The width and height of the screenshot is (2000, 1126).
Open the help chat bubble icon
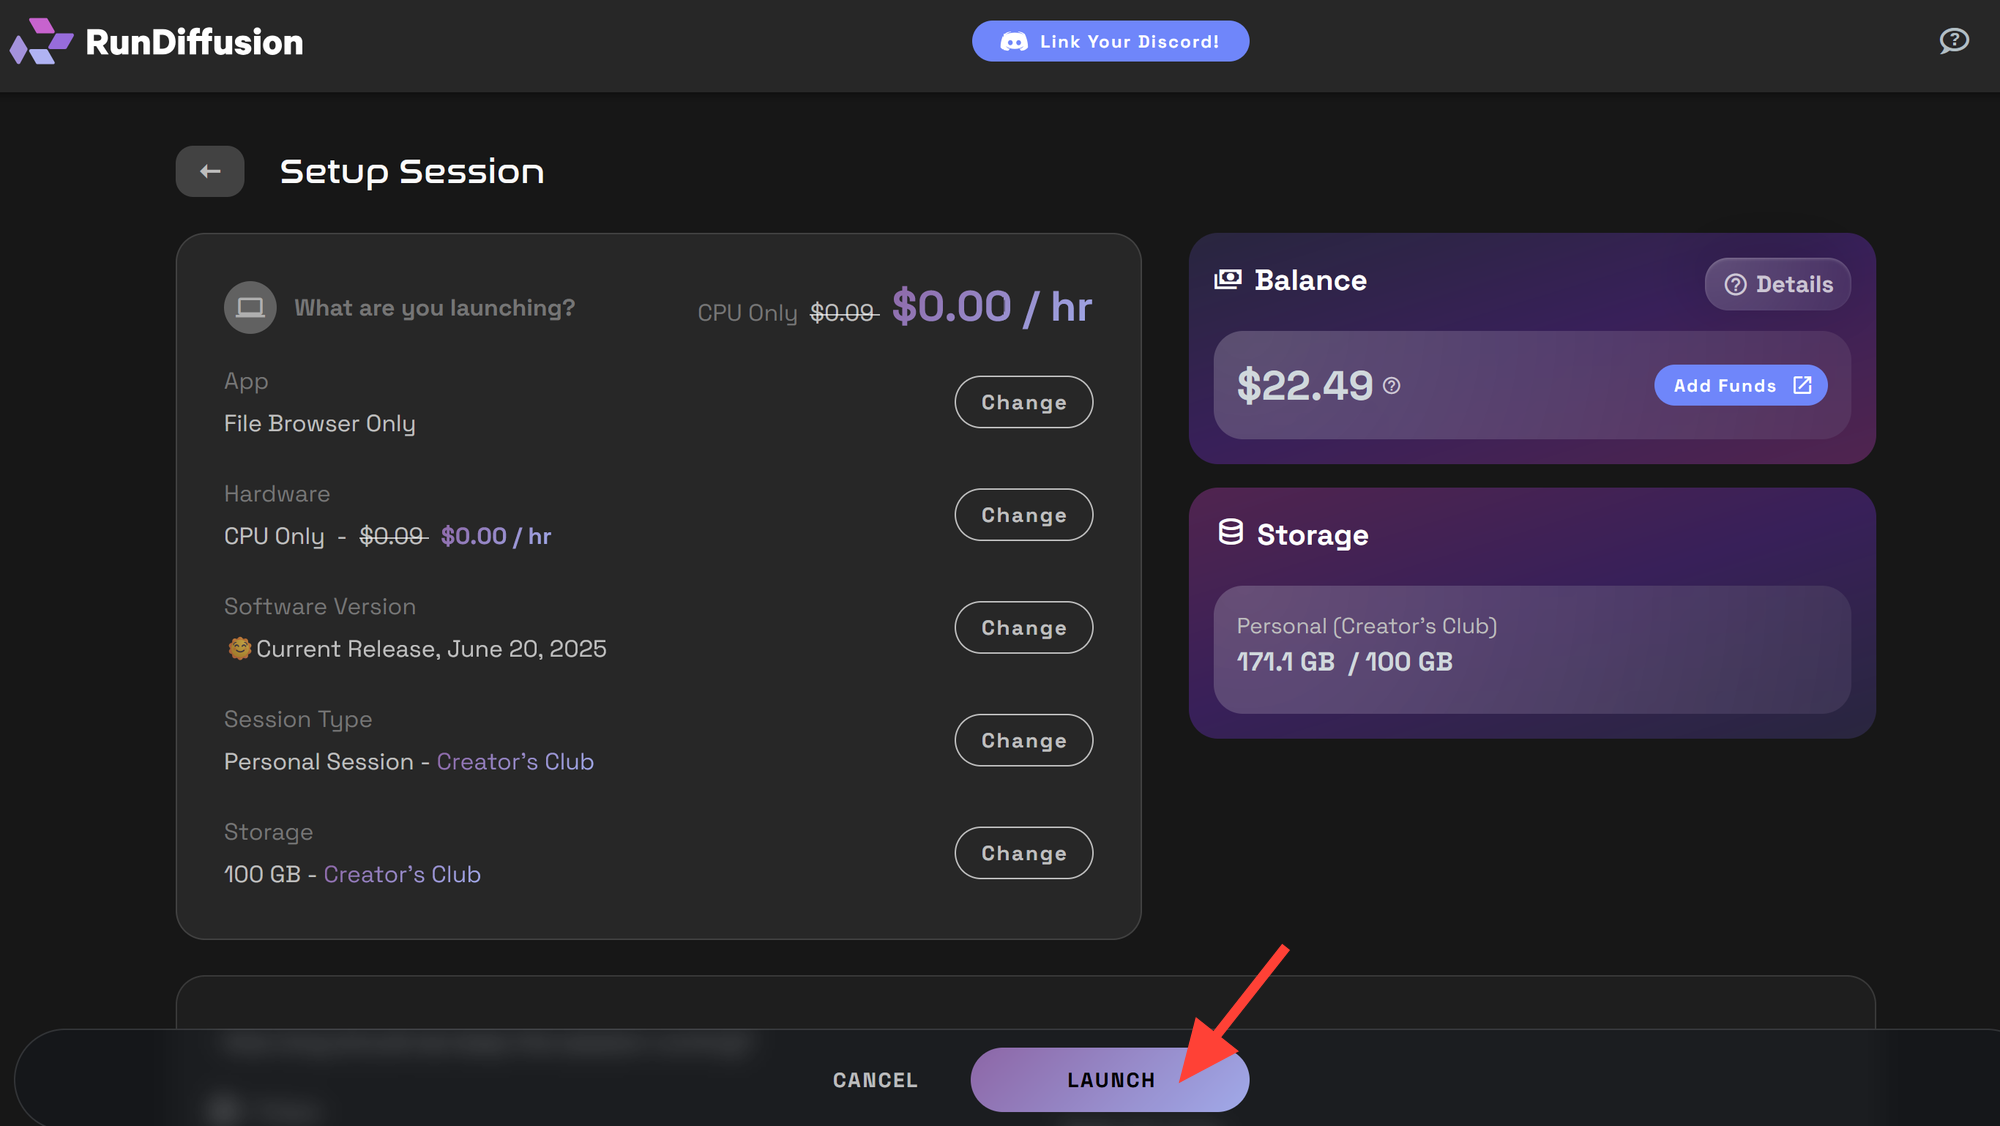pos(1953,41)
